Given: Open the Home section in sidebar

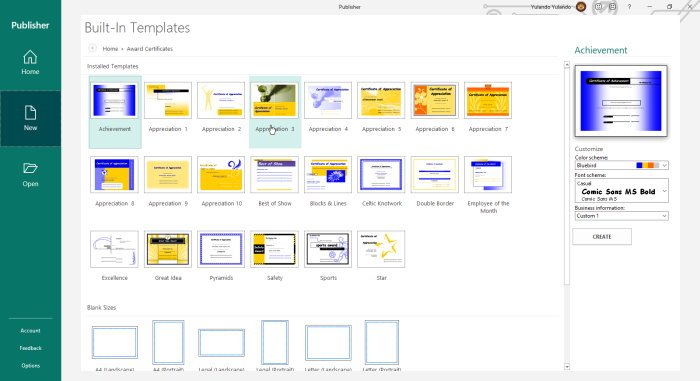Looking at the screenshot, I should tap(30, 63).
